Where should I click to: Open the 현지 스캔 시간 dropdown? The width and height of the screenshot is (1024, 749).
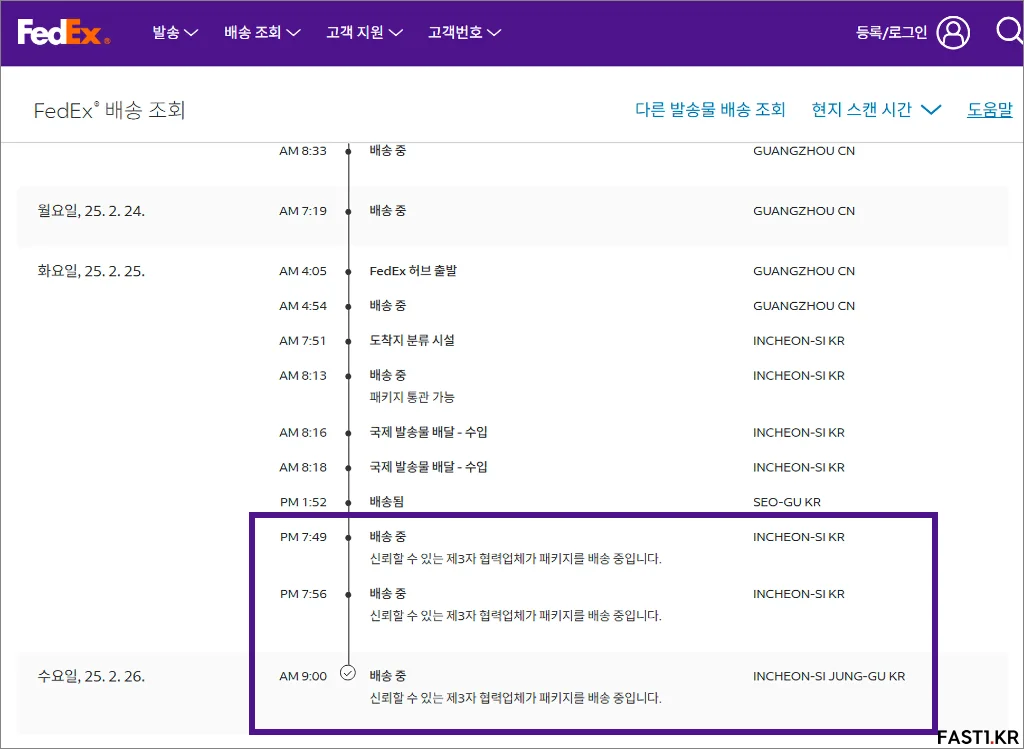point(876,110)
